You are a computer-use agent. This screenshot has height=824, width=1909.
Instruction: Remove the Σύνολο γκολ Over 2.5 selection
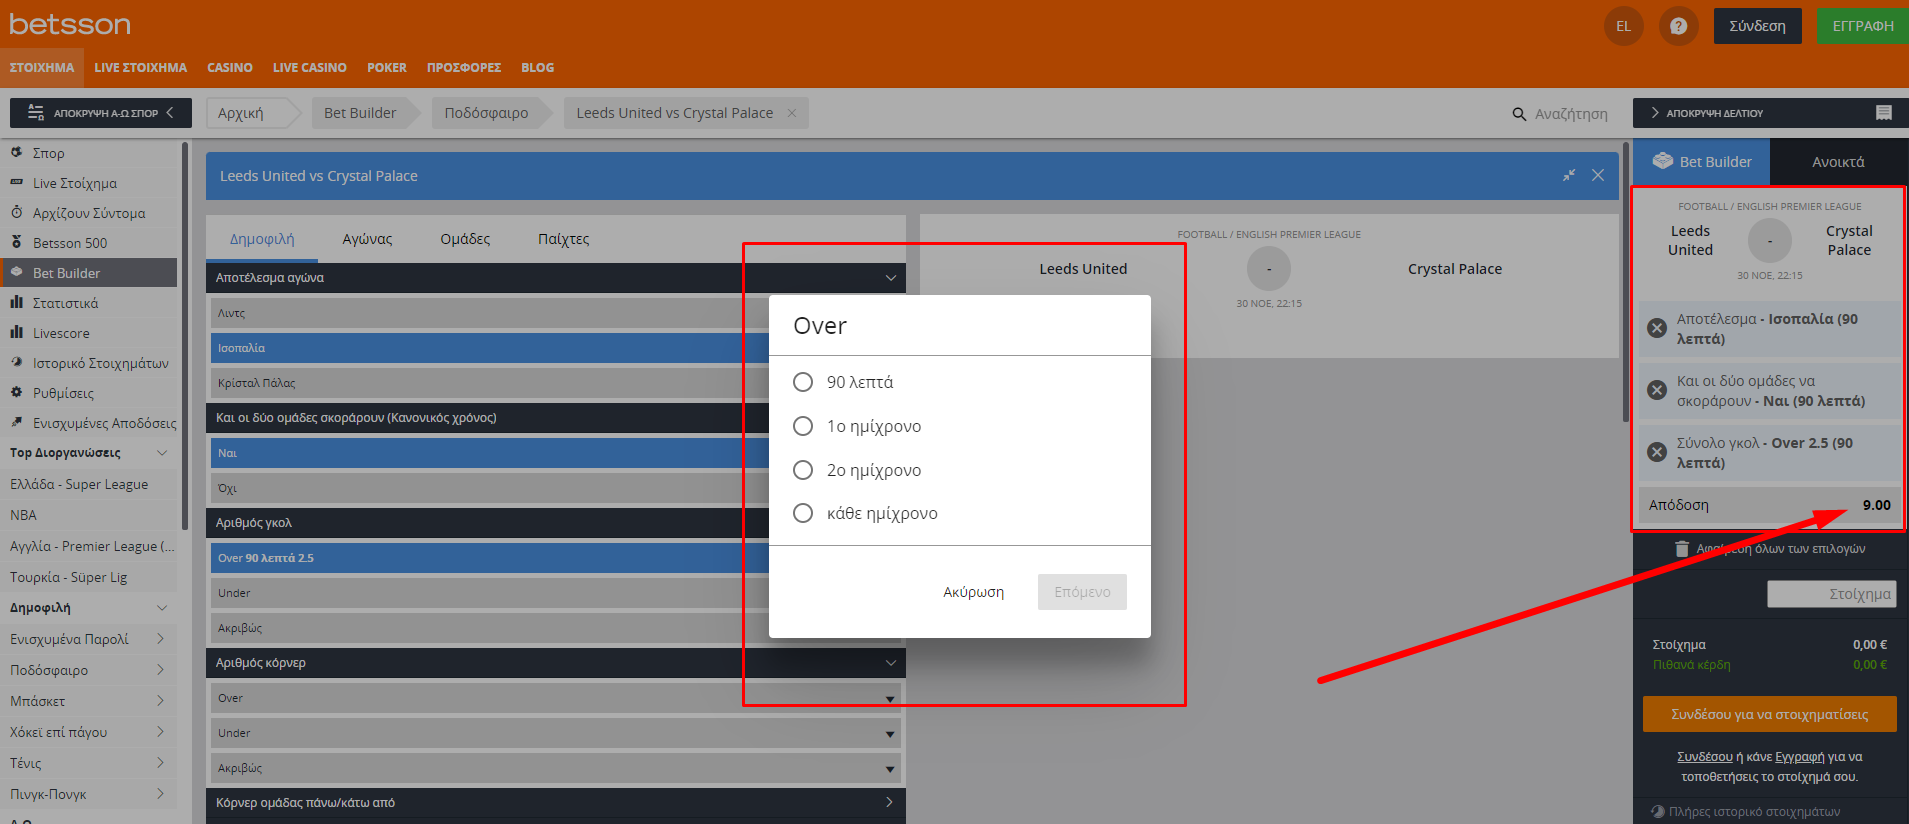[1657, 452]
